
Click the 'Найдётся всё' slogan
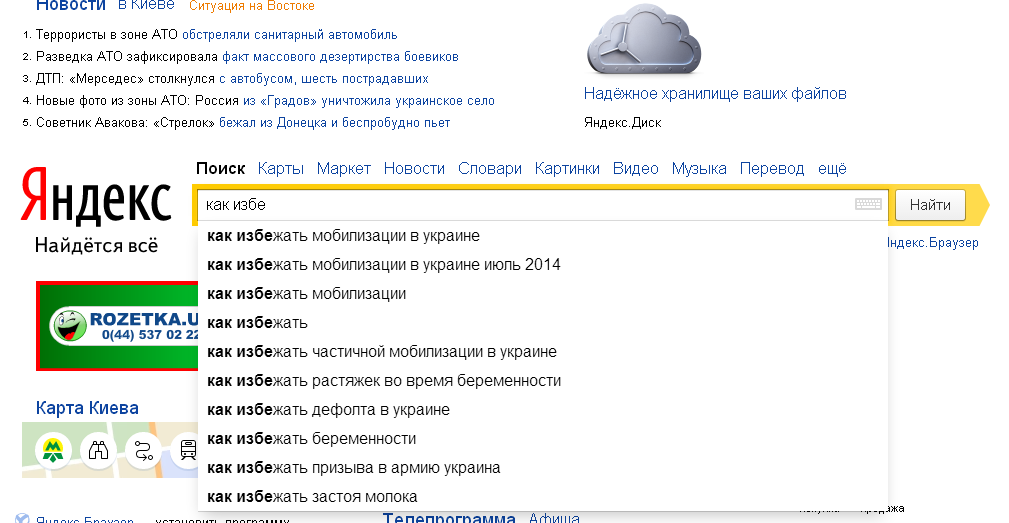pyautogui.click(x=96, y=245)
